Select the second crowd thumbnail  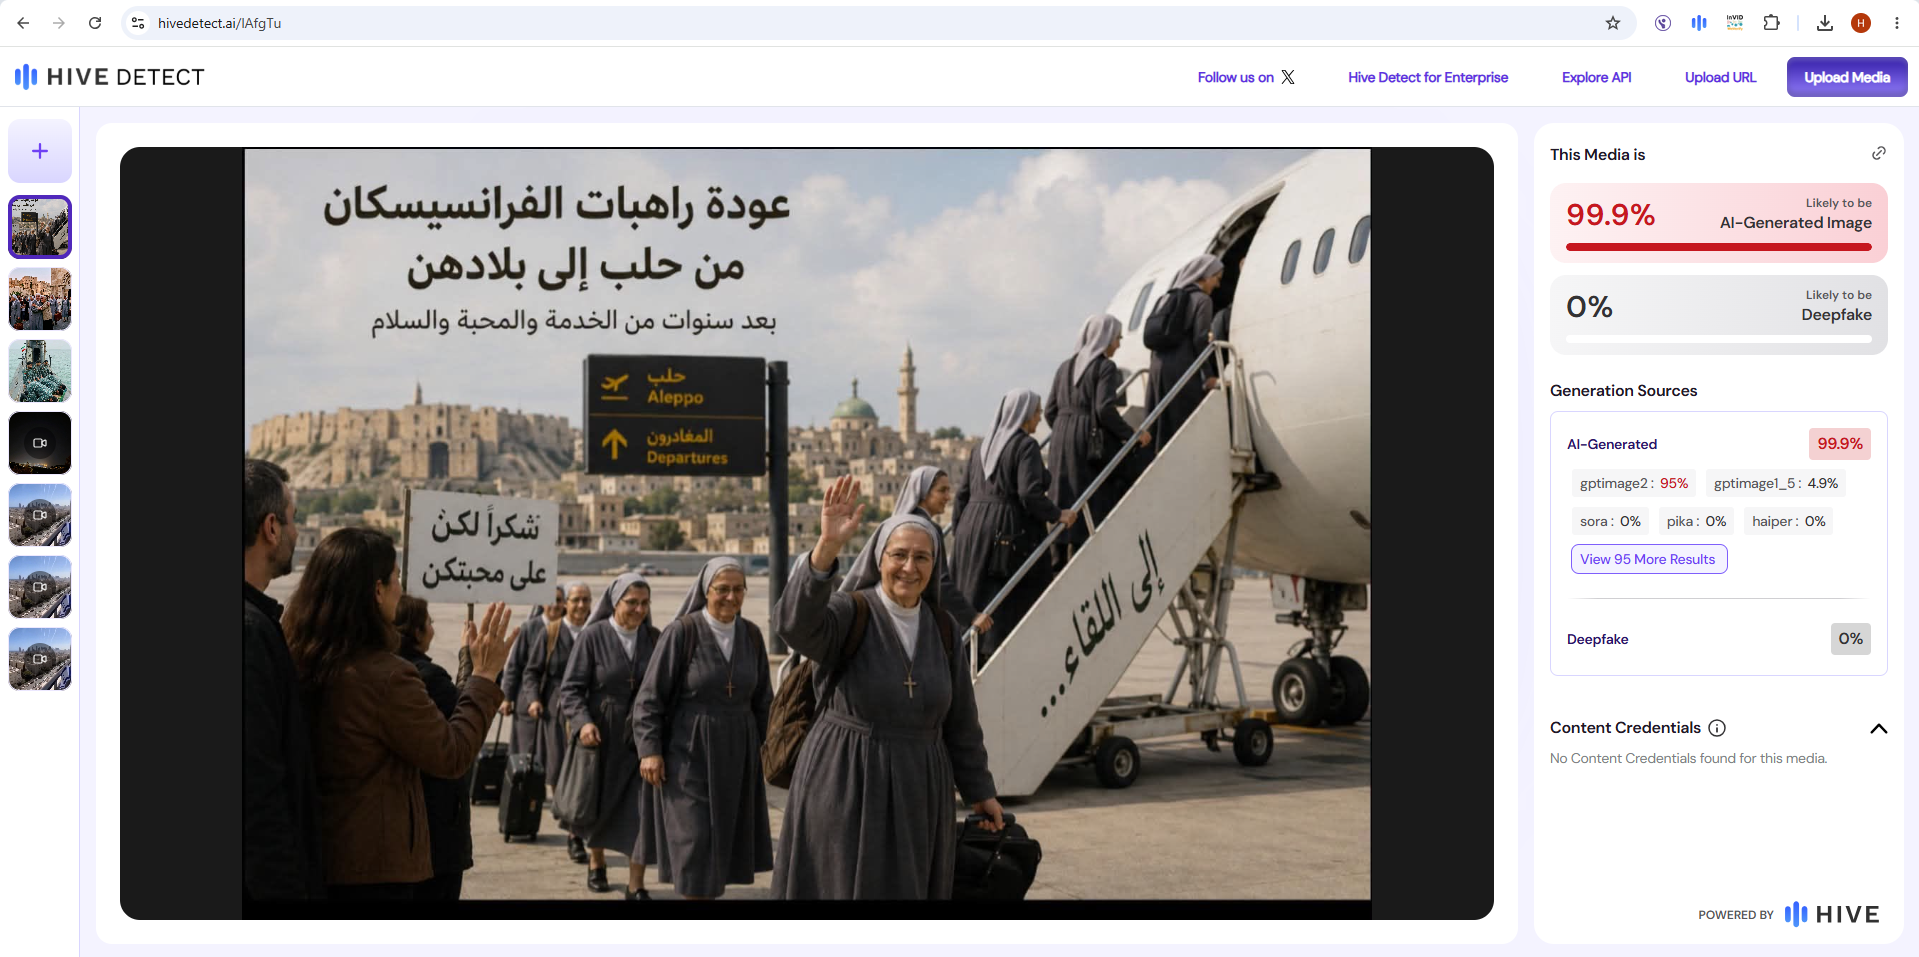pyautogui.click(x=40, y=299)
